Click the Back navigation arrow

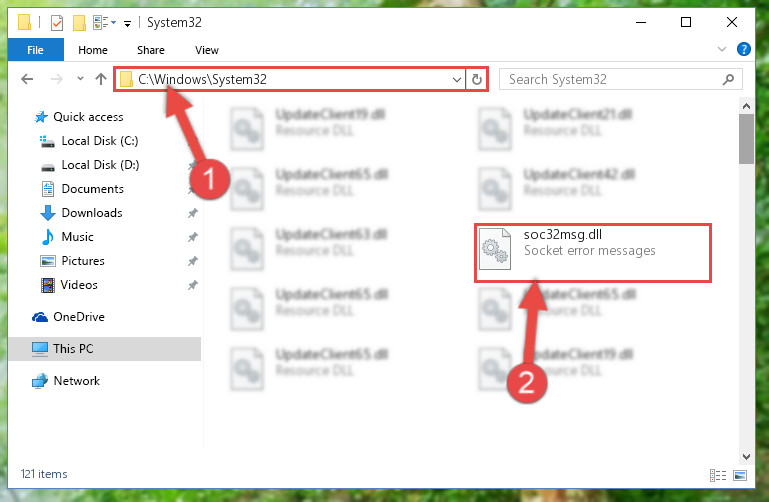point(27,79)
